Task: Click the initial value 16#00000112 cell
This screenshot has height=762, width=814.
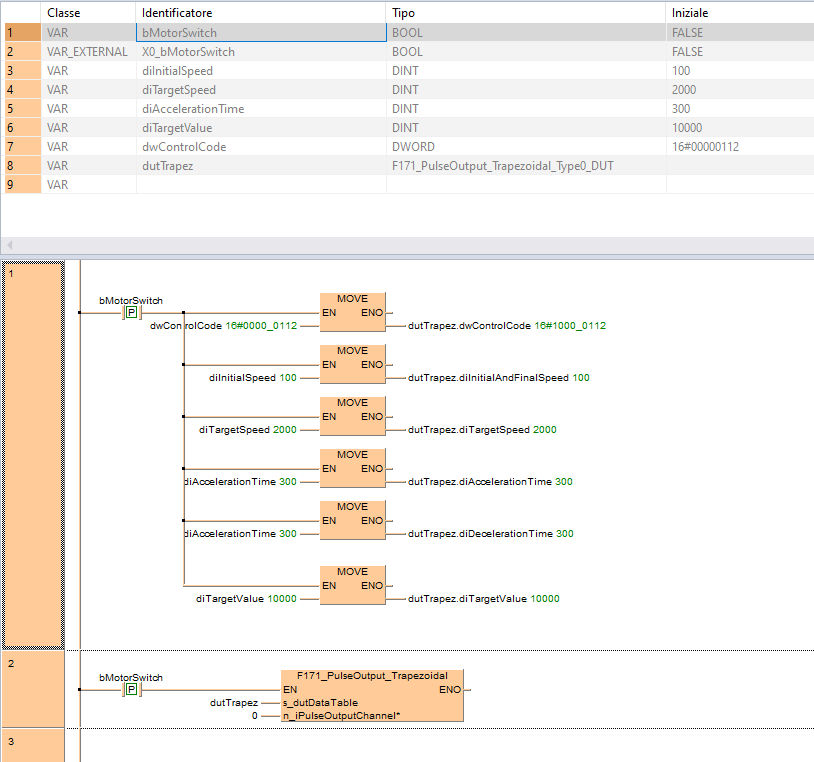Action: coord(739,147)
